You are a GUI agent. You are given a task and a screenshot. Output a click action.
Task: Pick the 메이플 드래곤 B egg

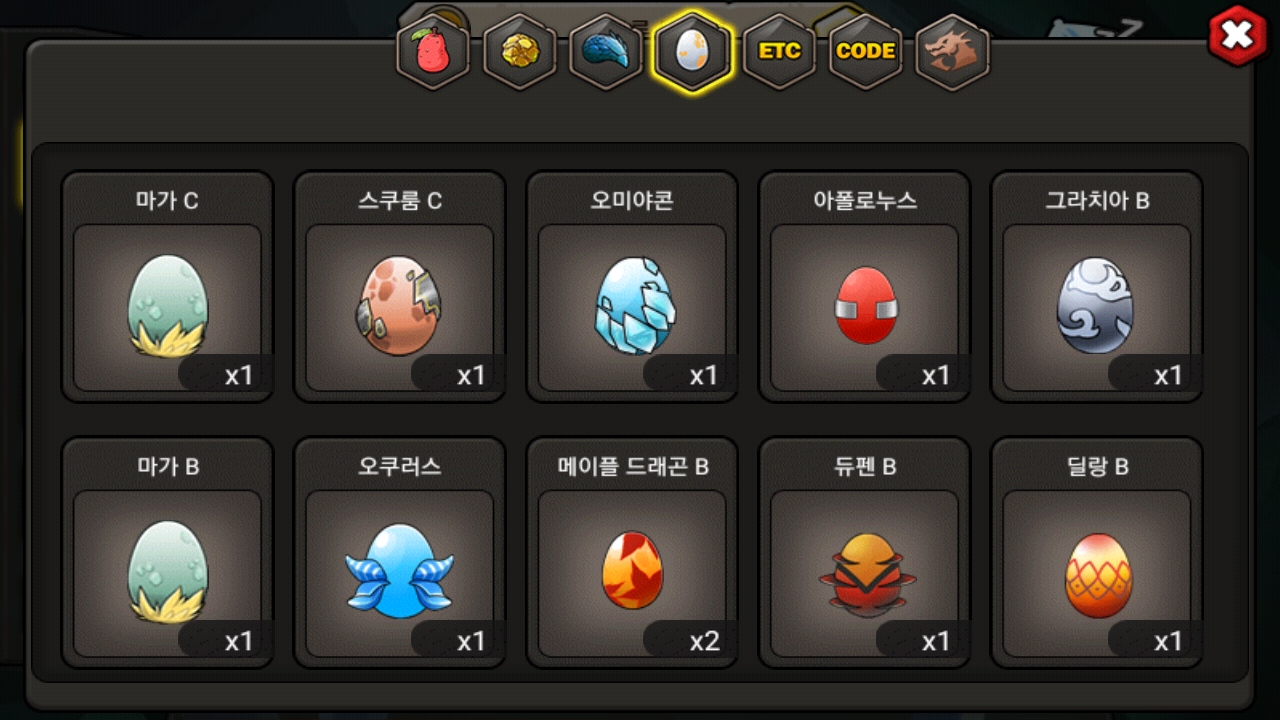[x=632, y=553]
